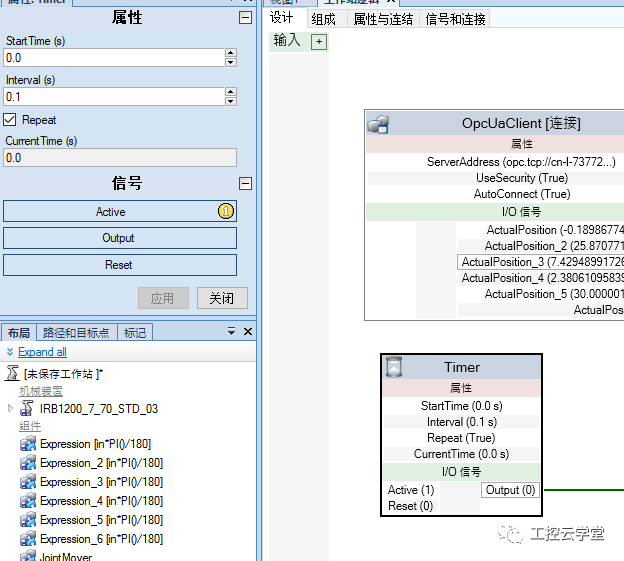624x561 pixels.
Task: Select the Expression_6 component icon
Action: pyautogui.click(x=28, y=539)
